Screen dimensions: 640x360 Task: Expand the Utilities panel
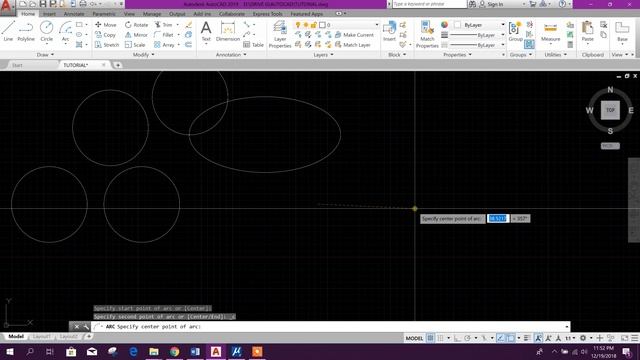(x=555, y=54)
